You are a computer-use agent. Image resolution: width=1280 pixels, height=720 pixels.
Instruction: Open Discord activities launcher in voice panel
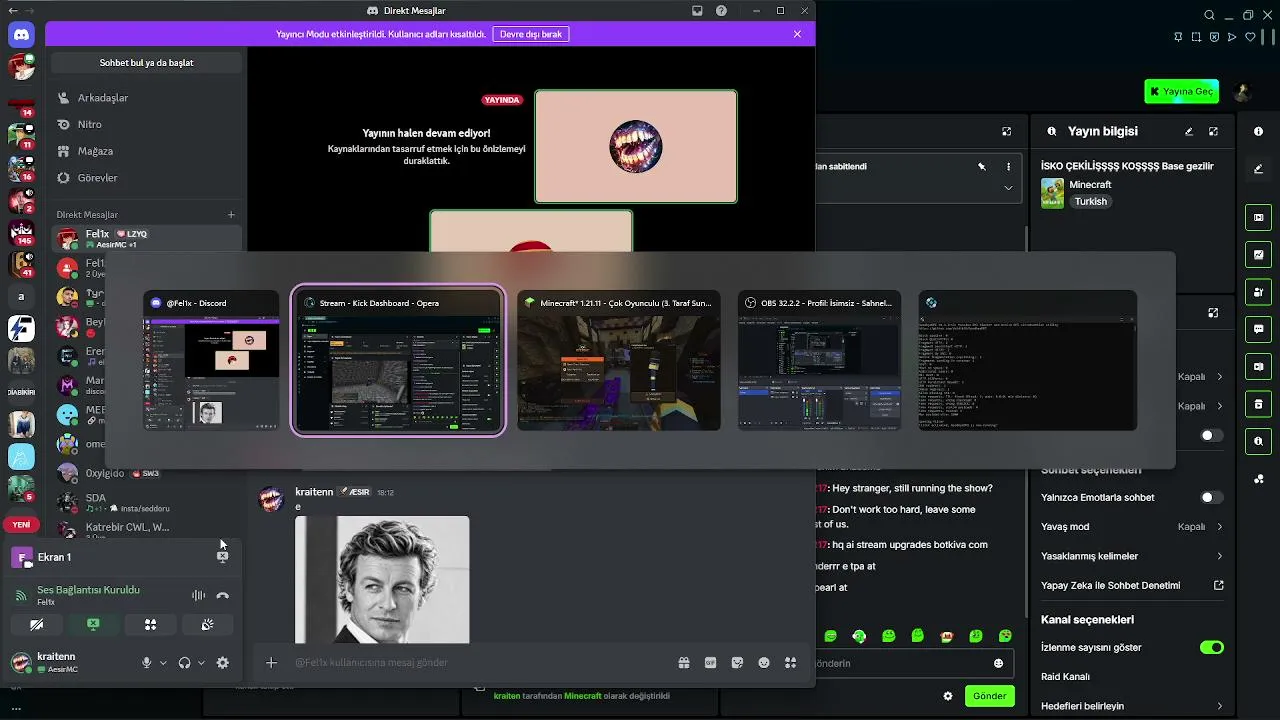[150, 625]
